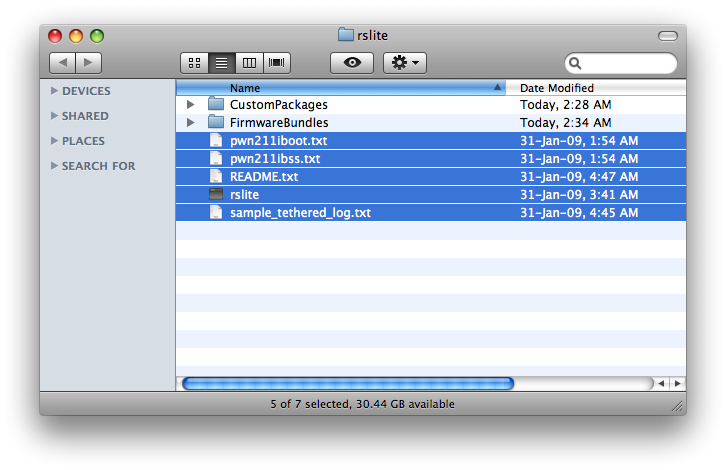Screen dimensions: 726x470
Task: Go back to previous folder
Action: coord(62,63)
